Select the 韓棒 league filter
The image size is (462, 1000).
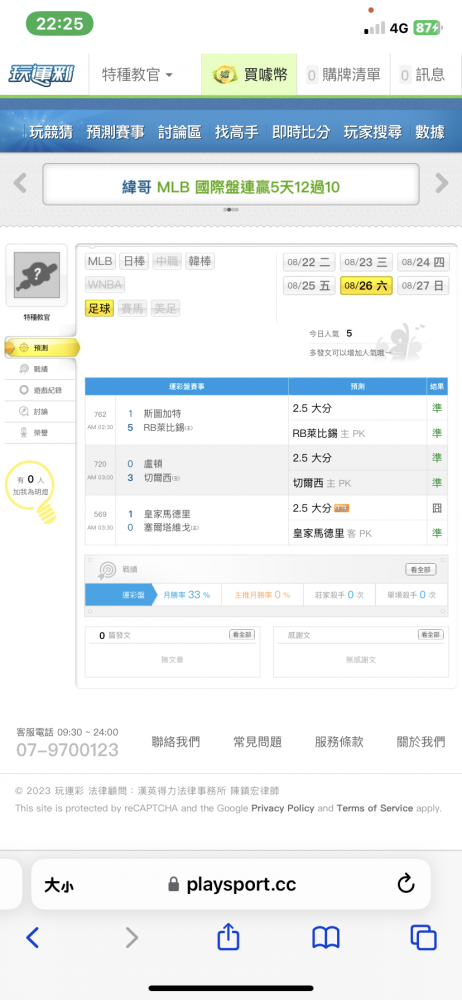(x=200, y=261)
